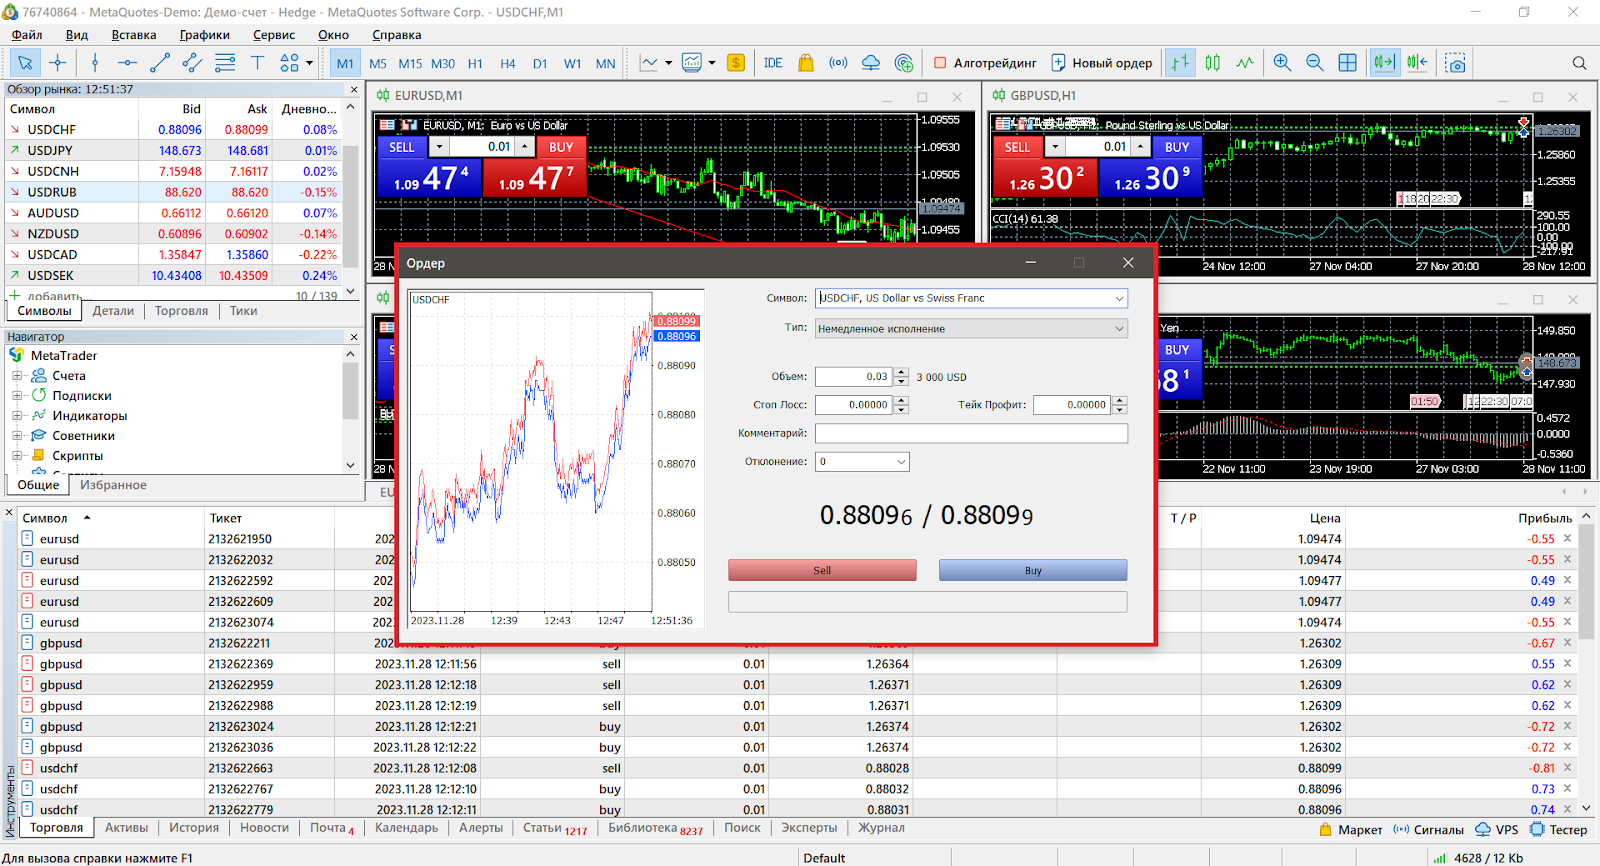The height and width of the screenshot is (866, 1600).
Task: Increase the order volume with the up arrow
Action: coord(902,372)
